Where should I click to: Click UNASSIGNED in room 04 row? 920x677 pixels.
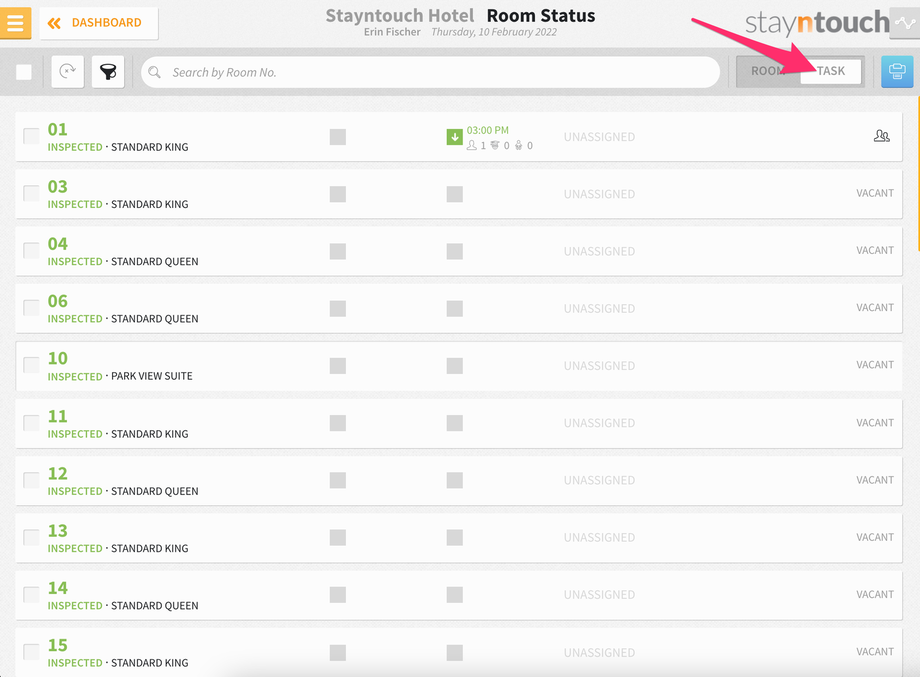point(599,251)
